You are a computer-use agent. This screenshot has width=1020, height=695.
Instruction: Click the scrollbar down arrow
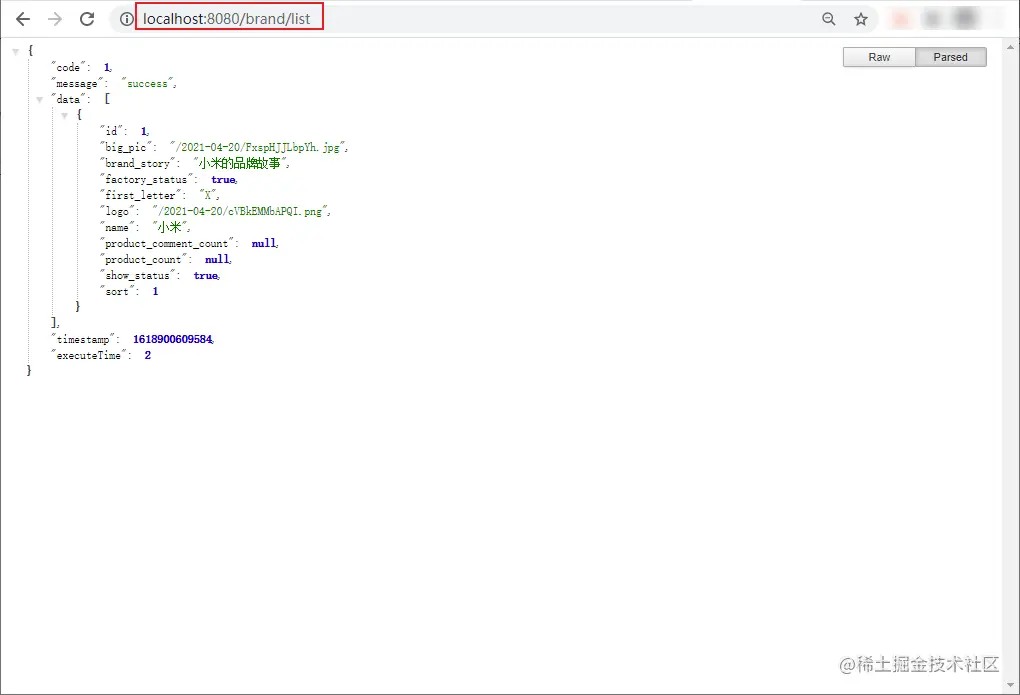click(1010, 685)
